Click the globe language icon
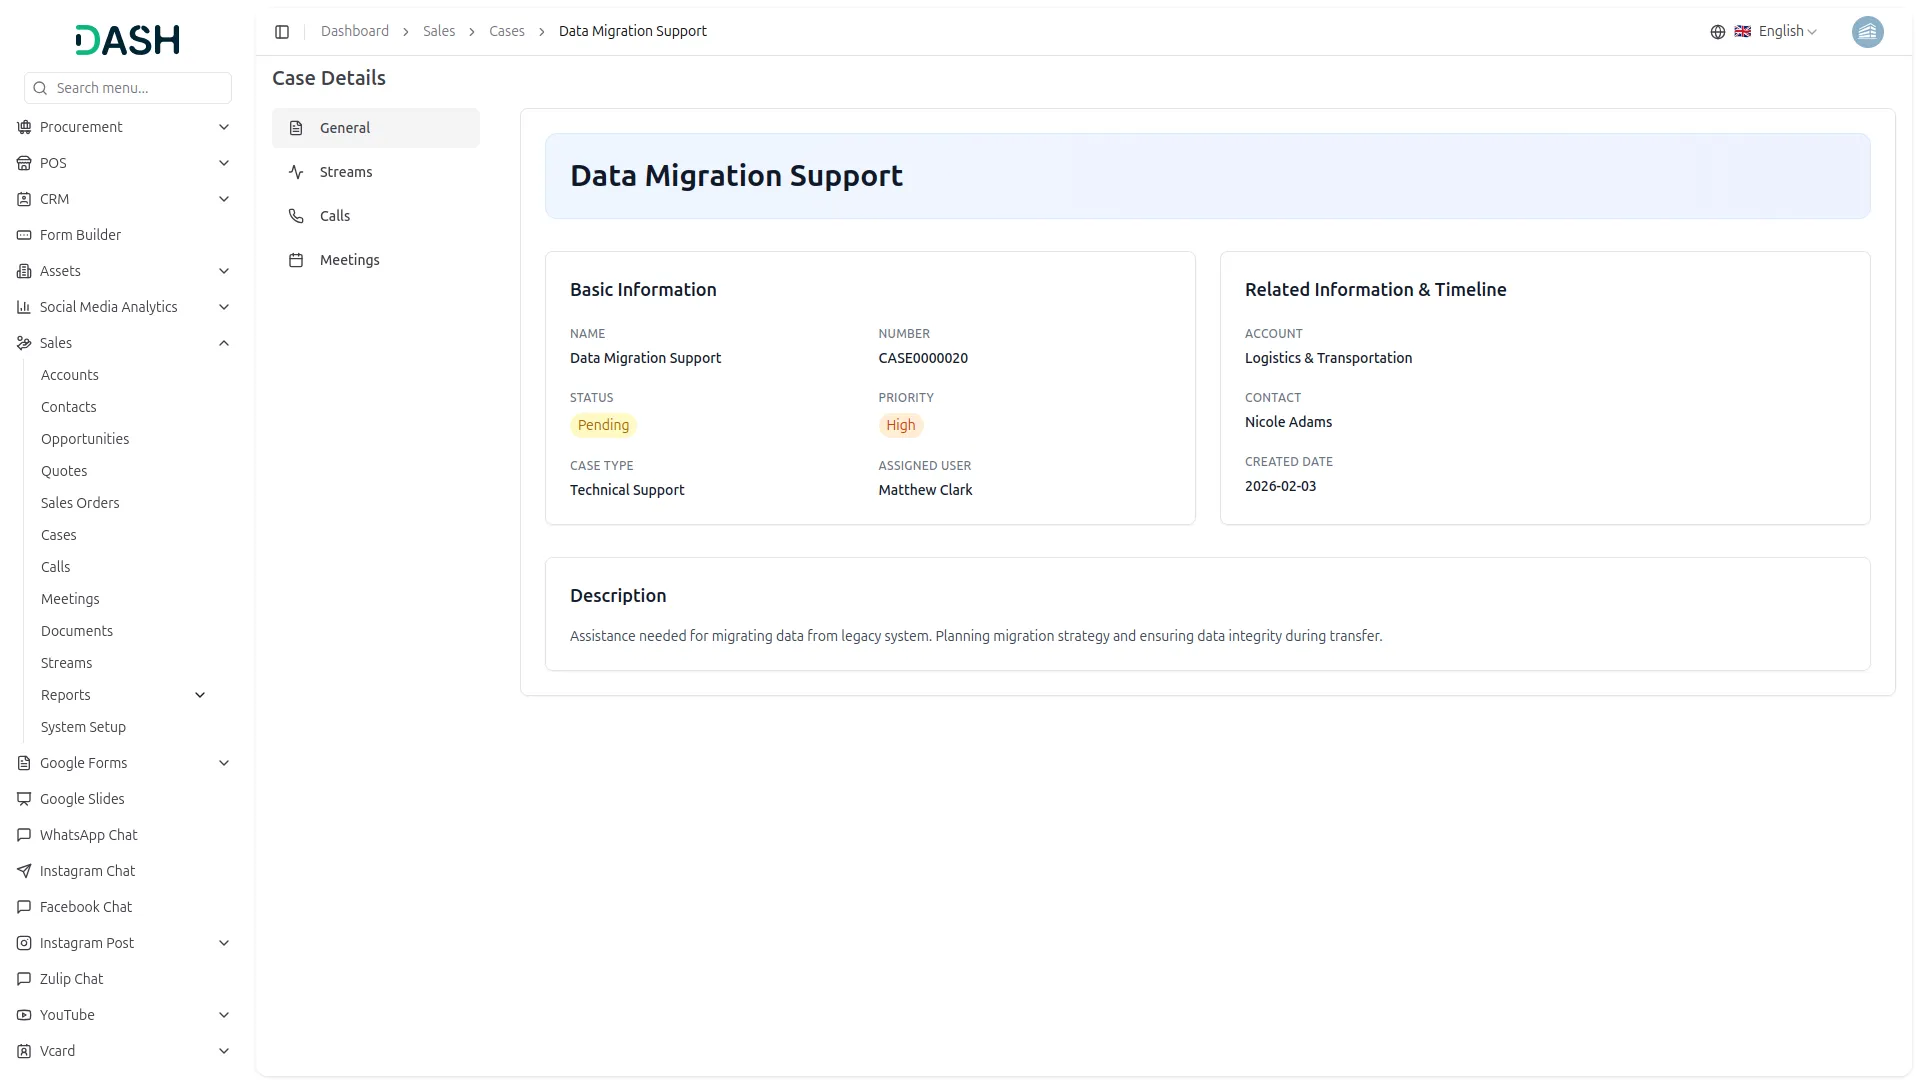The height and width of the screenshot is (1080, 1920). pyautogui.click(x=1717, y=32)
